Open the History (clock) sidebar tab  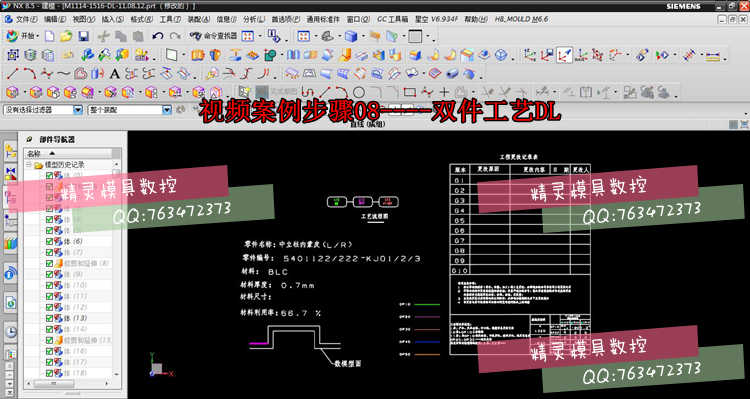pos(11,331)
